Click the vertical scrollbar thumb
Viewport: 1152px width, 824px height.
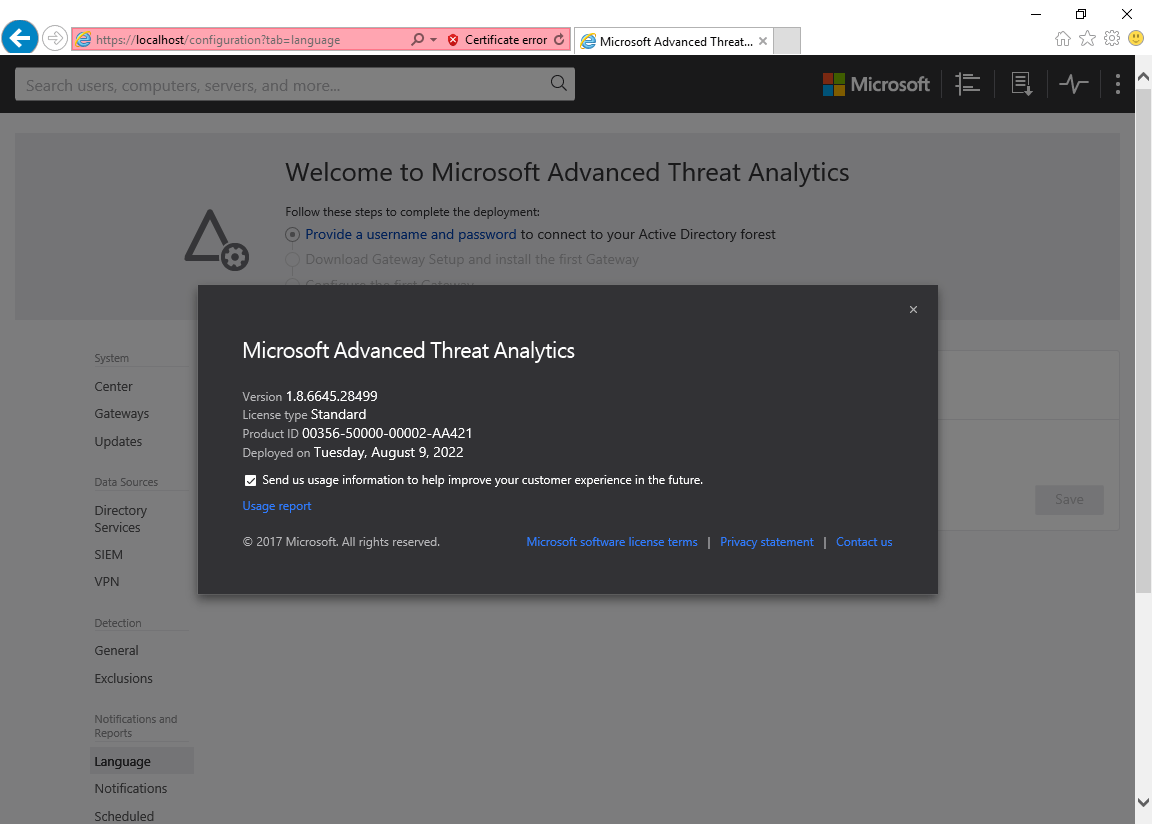1143,340
